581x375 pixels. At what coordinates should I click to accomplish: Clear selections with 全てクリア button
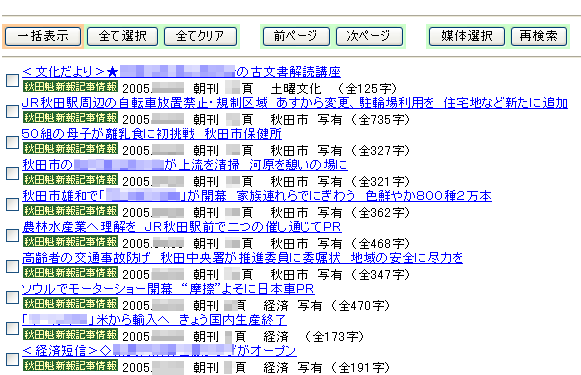tap(200, 36)
